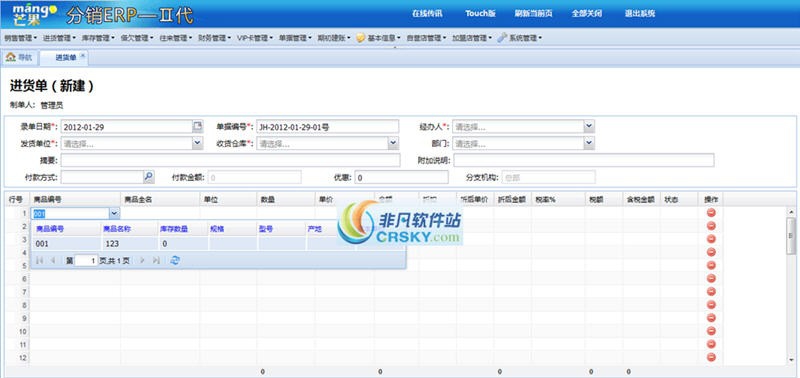Open the 销售管理 menu
The width and height of the screenshot is (800, 378).
(20, 38)
